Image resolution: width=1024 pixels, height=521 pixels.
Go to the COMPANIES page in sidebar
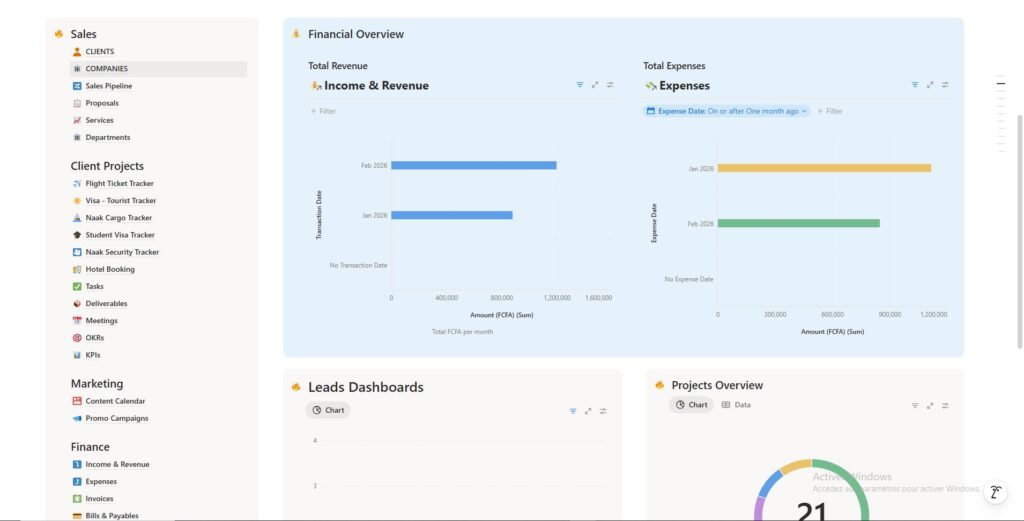[106, 69]
